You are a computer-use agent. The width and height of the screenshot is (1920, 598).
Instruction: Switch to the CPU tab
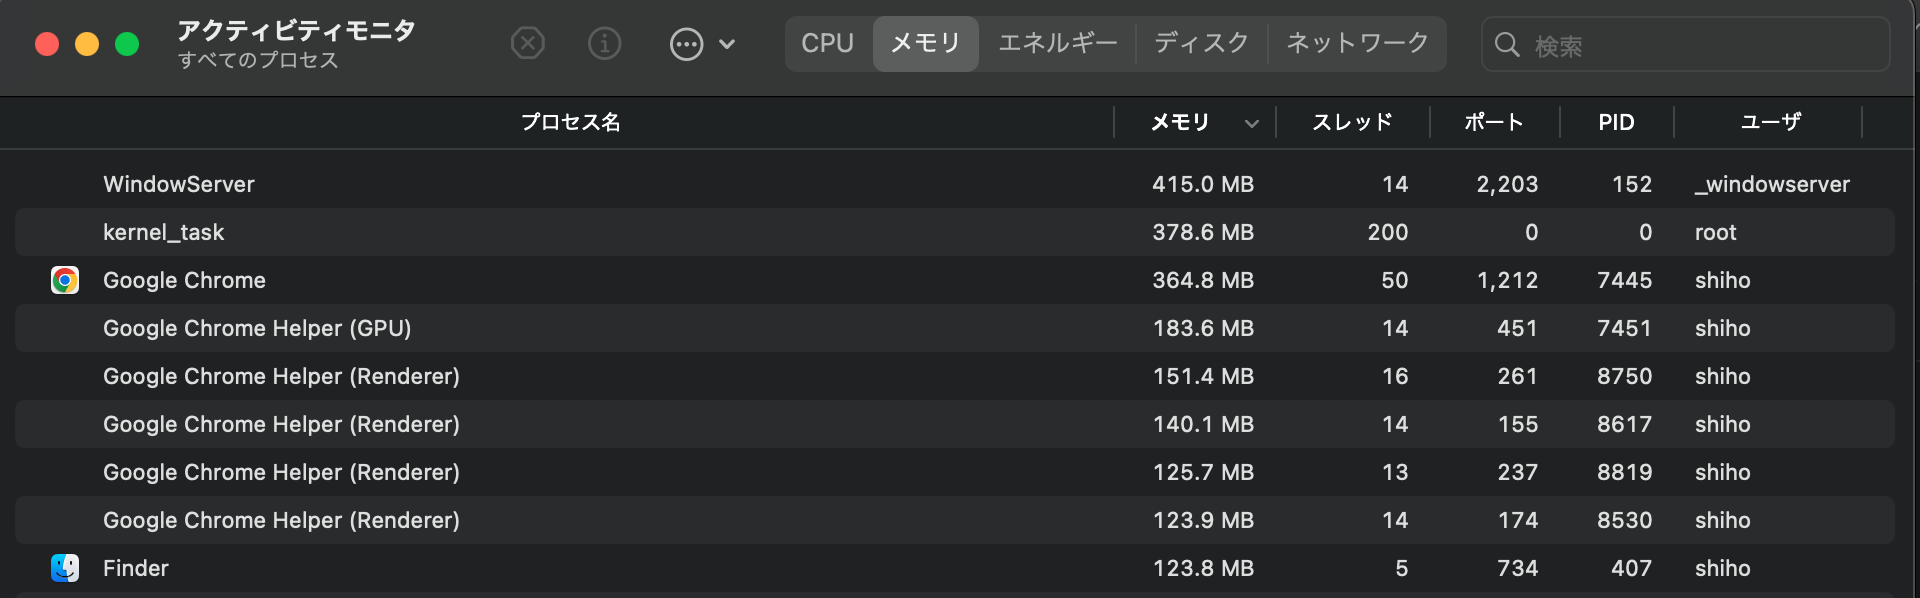827,43
